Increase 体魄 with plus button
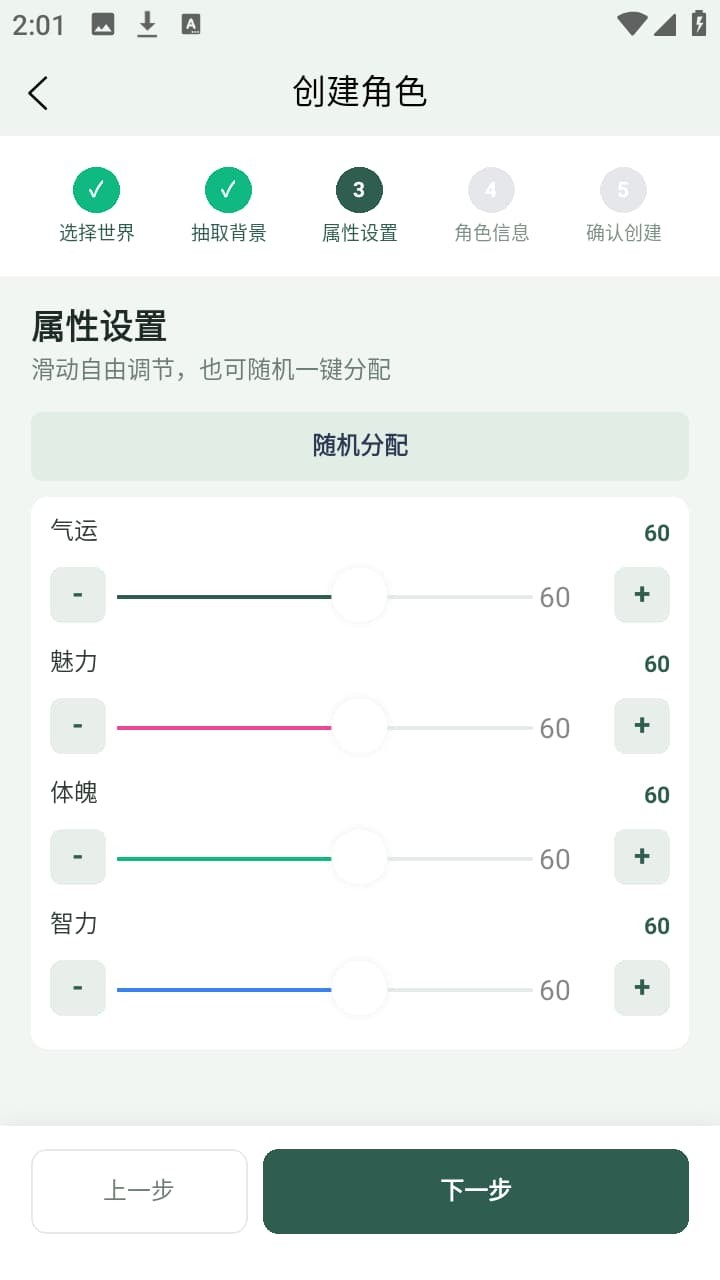This screenshot has width=720, height=1280. (641, 857)
